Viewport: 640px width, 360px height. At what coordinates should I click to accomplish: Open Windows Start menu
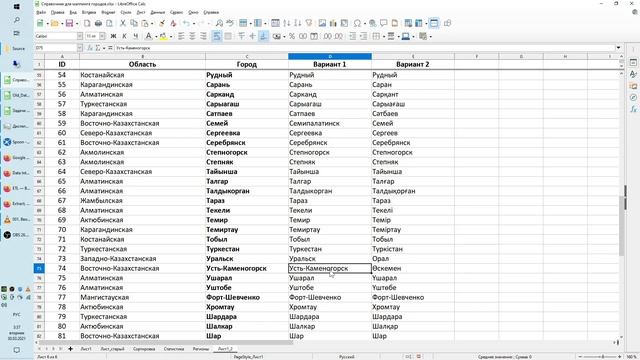[16, 7]
